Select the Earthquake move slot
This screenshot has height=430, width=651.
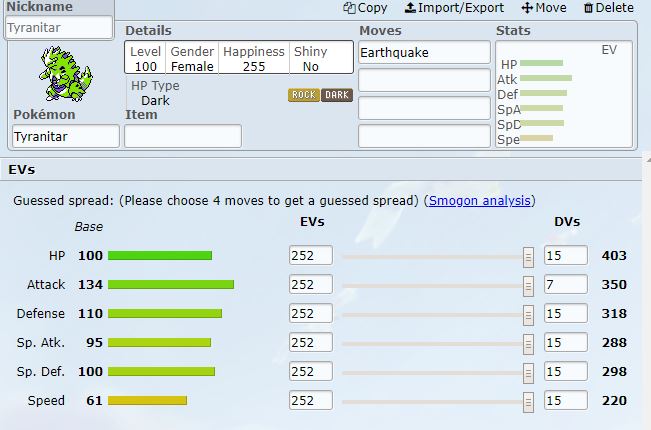[424, 52]
